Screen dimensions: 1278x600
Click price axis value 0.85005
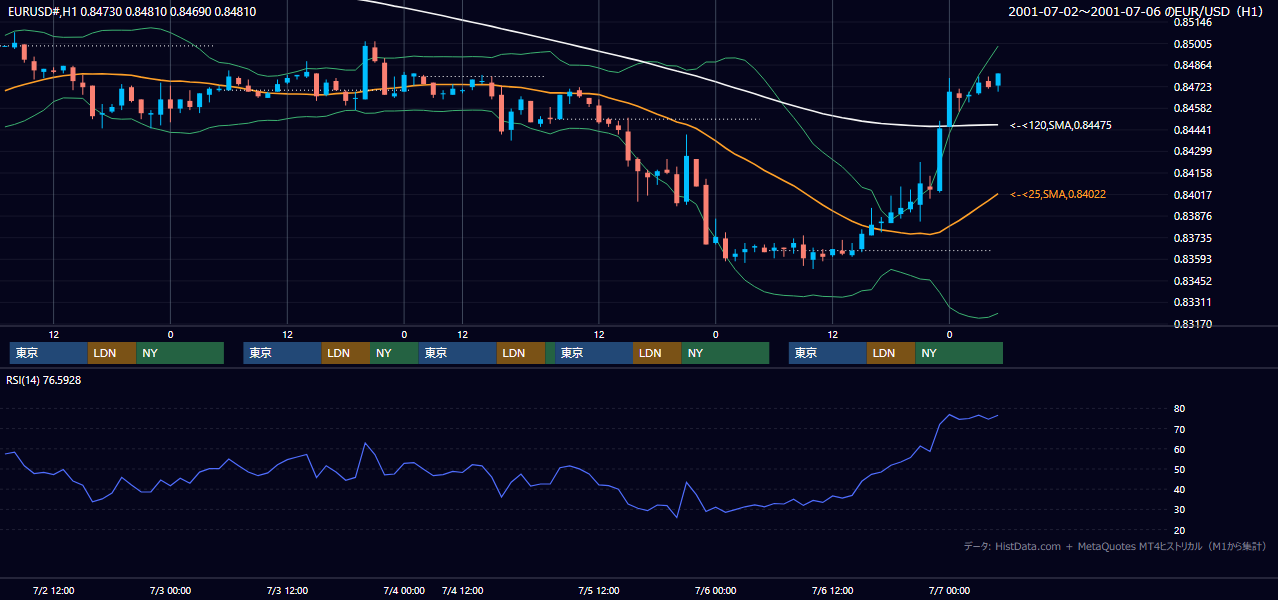point(1192,44)
